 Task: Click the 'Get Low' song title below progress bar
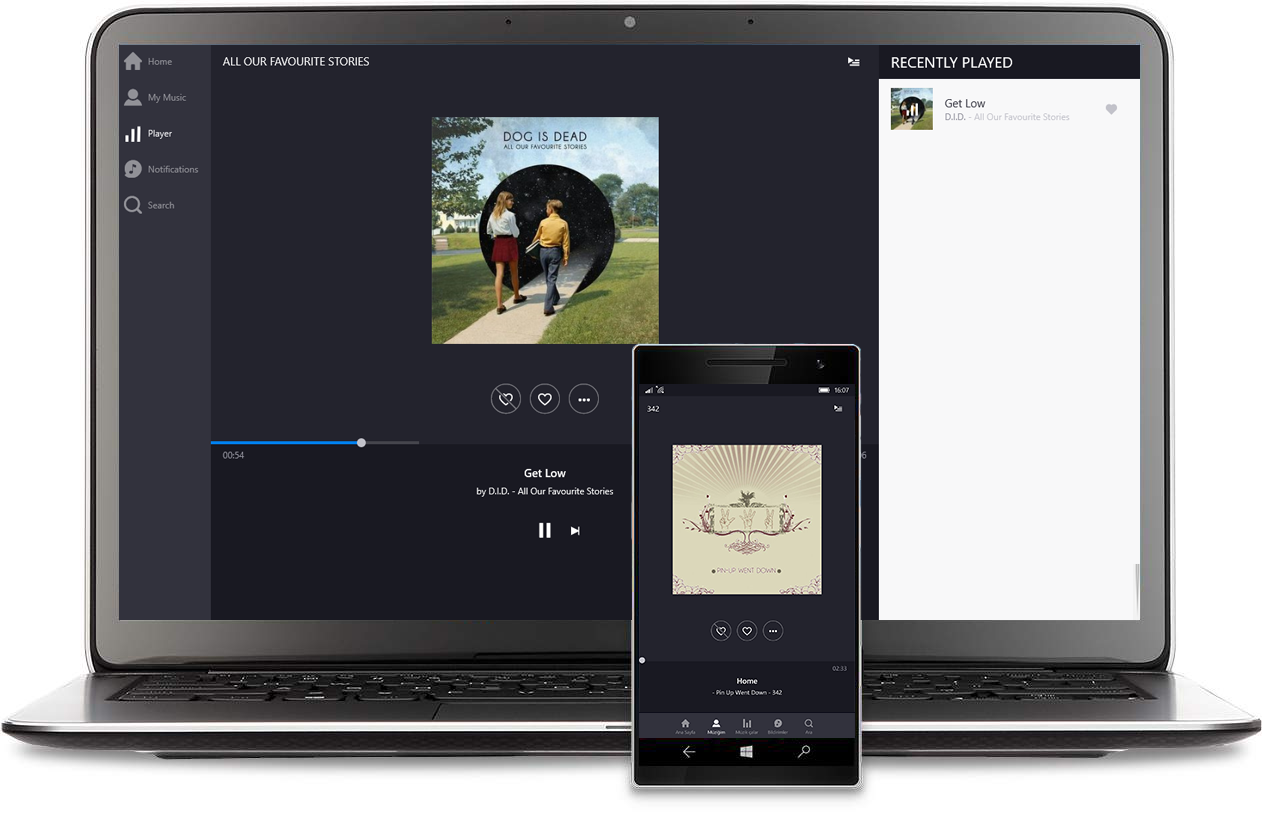tap(545, 473)
